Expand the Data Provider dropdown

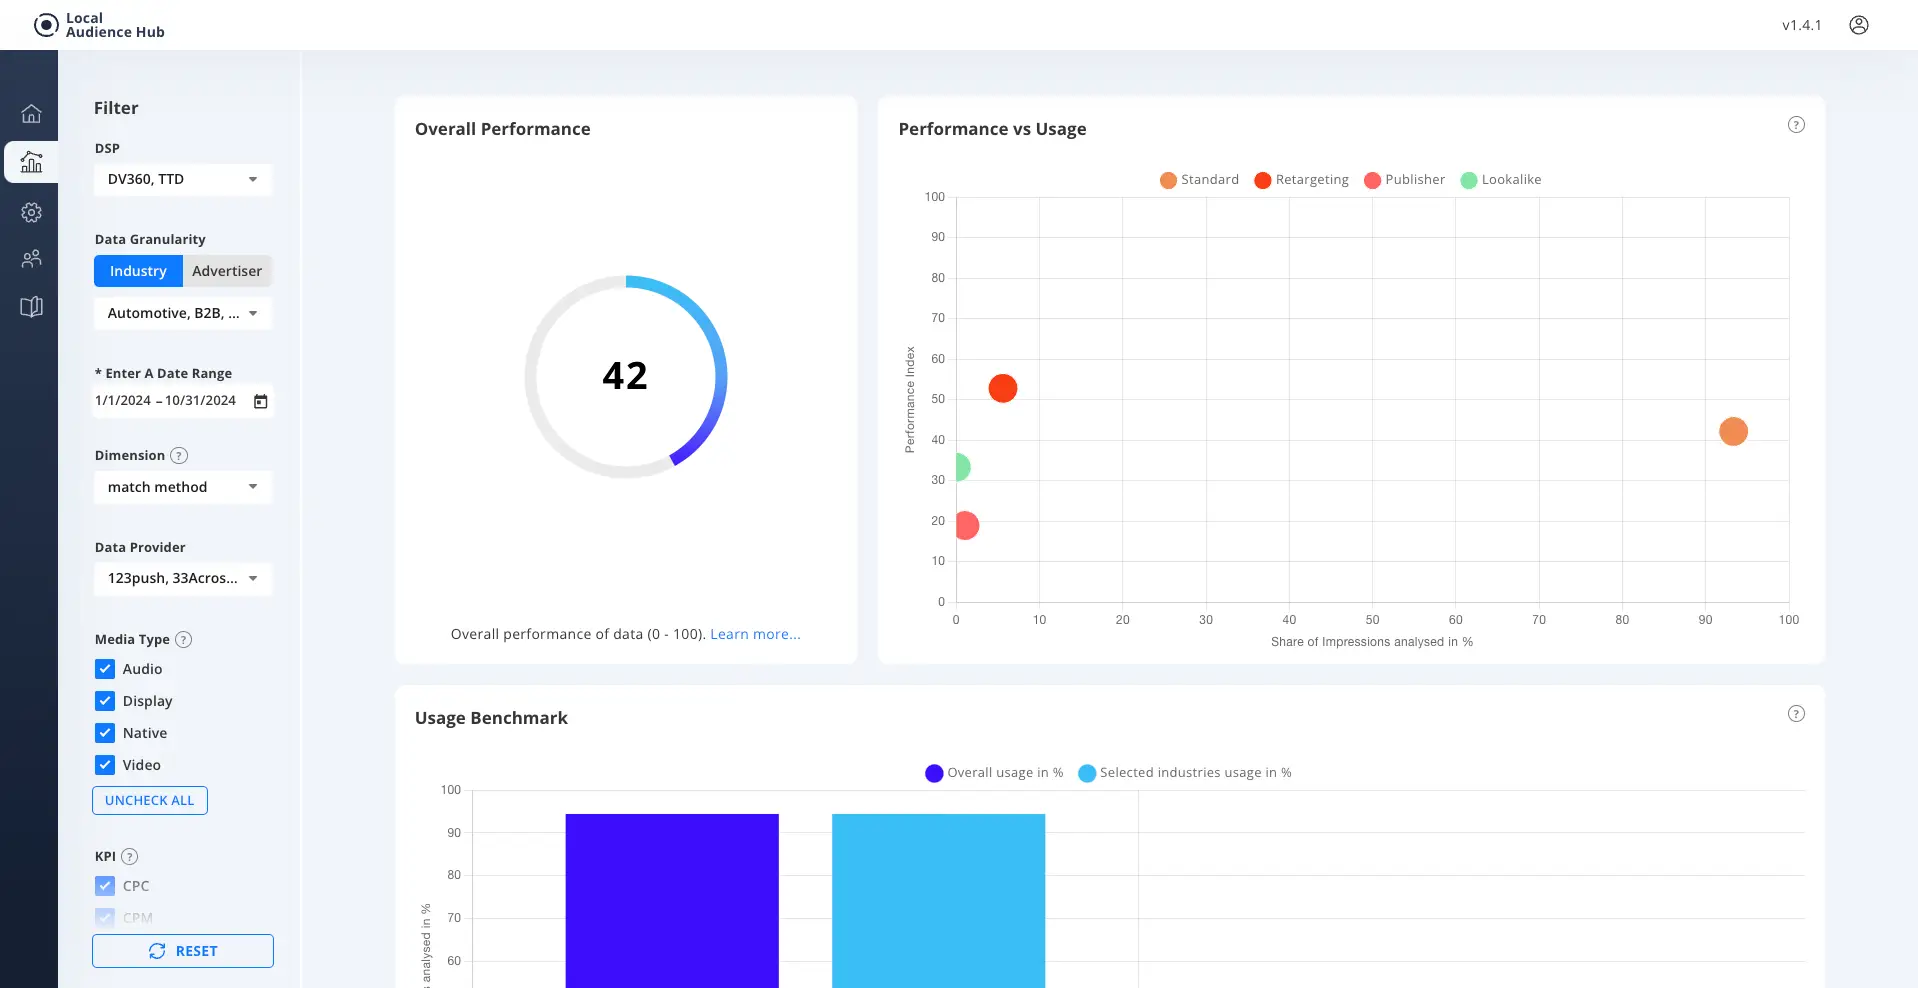pyautogui.click(x=183, y=579)
